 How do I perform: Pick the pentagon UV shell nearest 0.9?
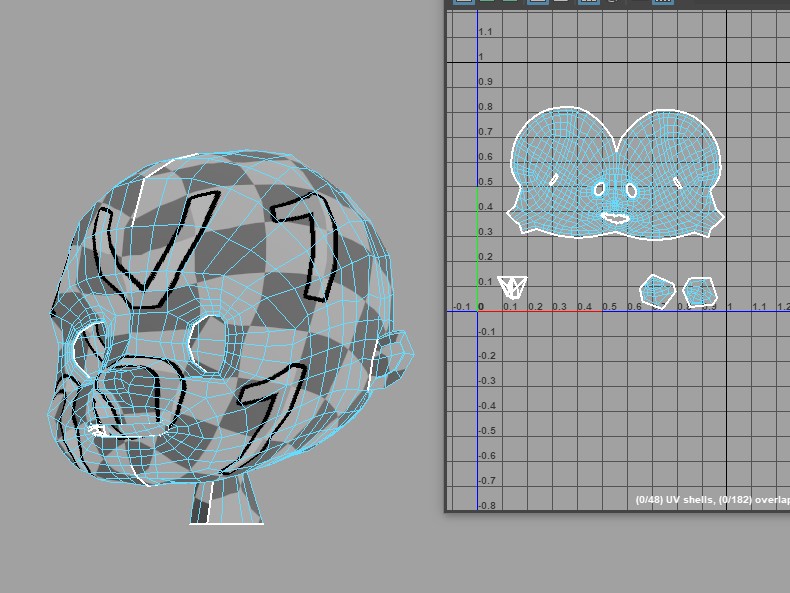pyautogui.click(x=700, y=292)
